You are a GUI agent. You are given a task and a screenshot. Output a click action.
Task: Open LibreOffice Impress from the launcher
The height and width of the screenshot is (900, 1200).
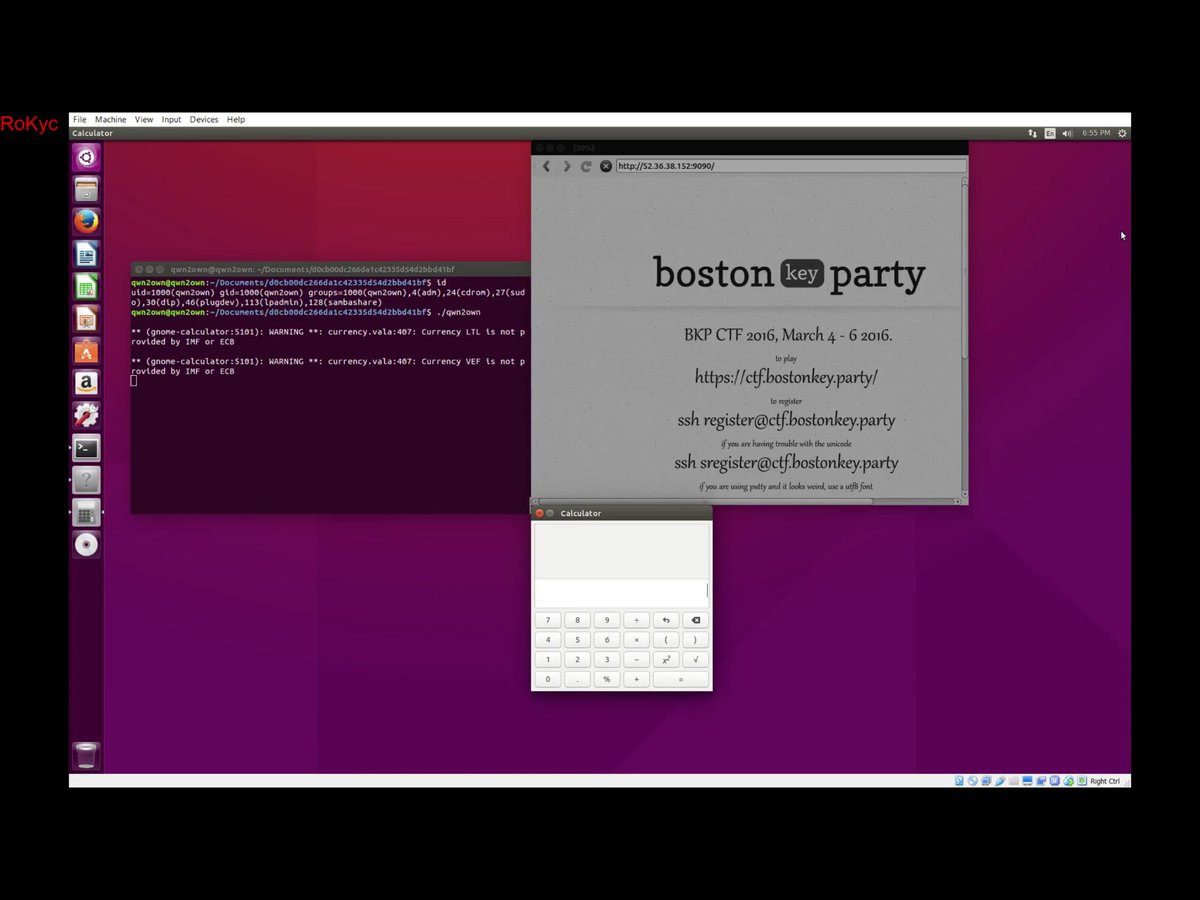point(86,319)
